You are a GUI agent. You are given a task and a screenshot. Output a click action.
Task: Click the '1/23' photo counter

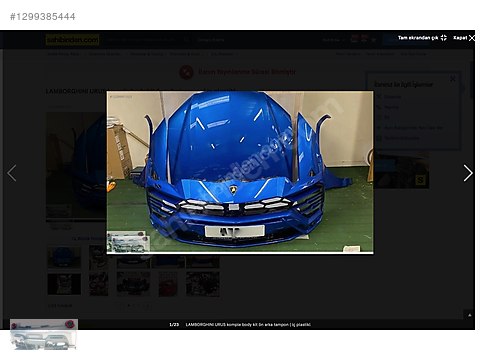coord(174,324)
